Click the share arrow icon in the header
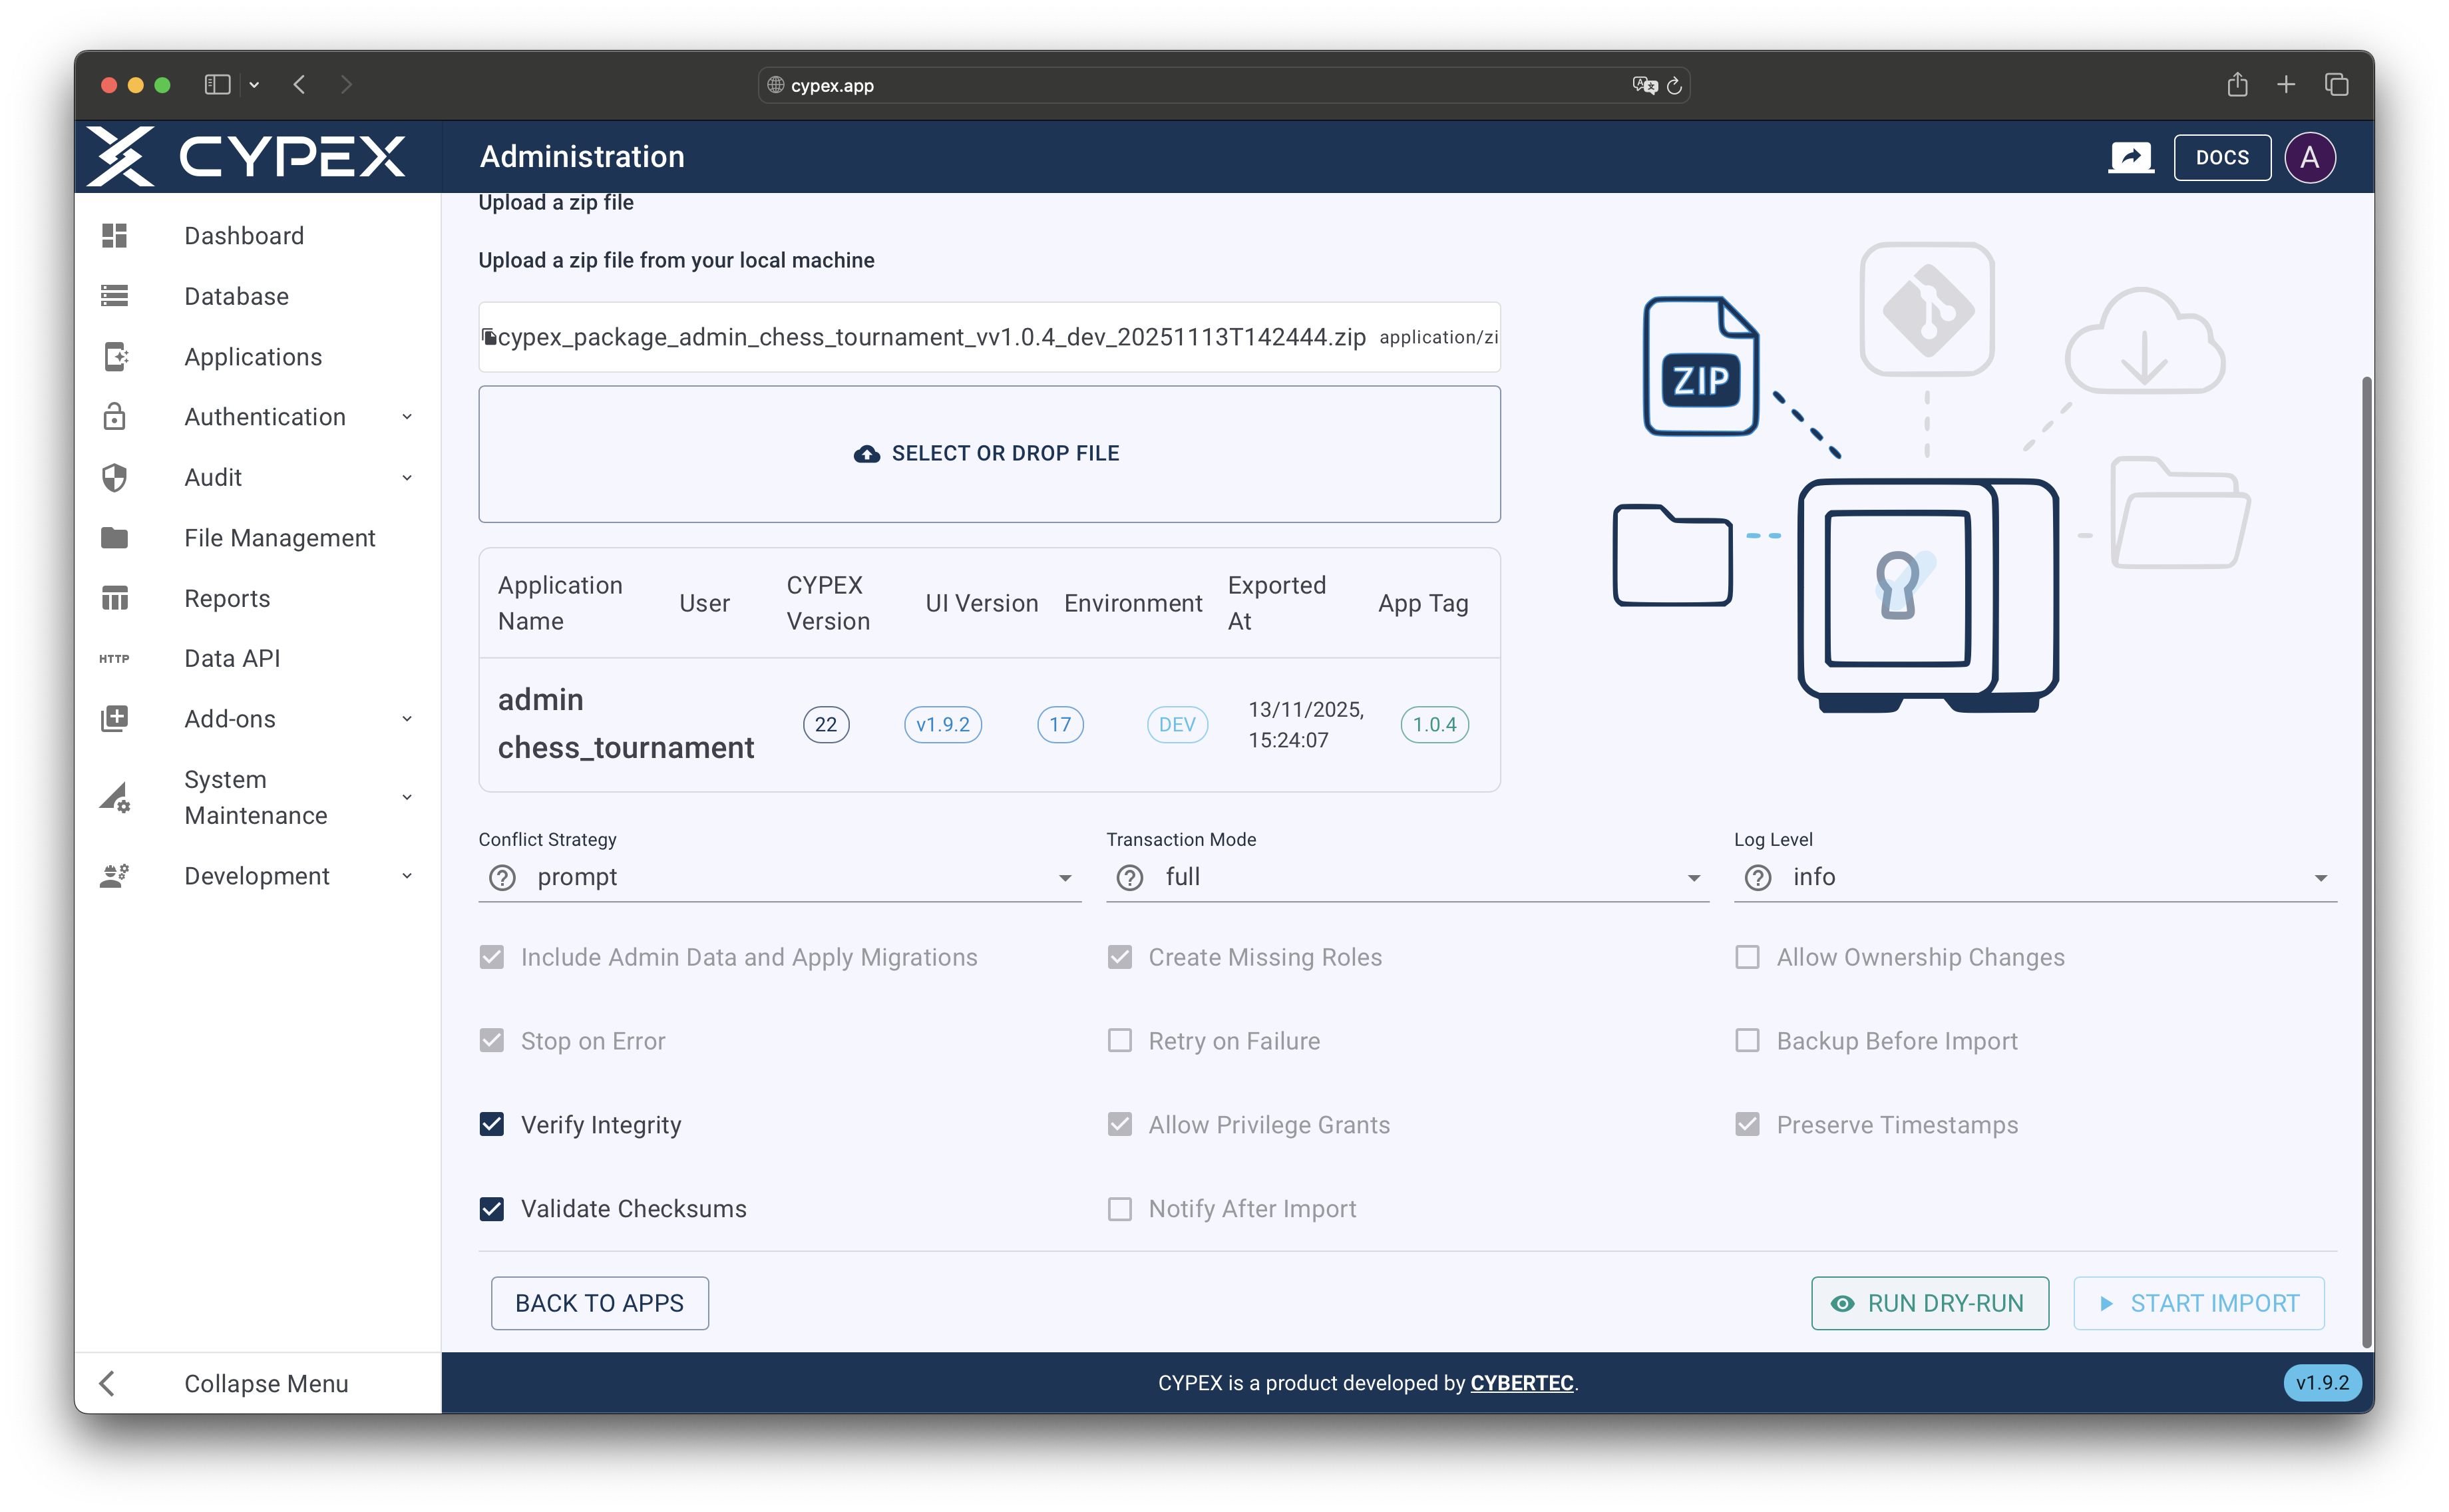 point(2131,157)
